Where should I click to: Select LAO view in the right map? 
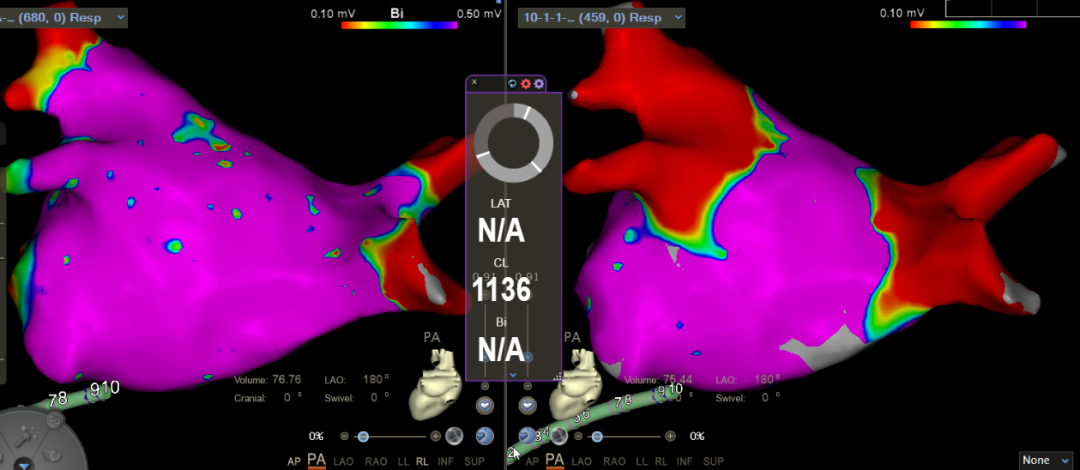point(583,461)
